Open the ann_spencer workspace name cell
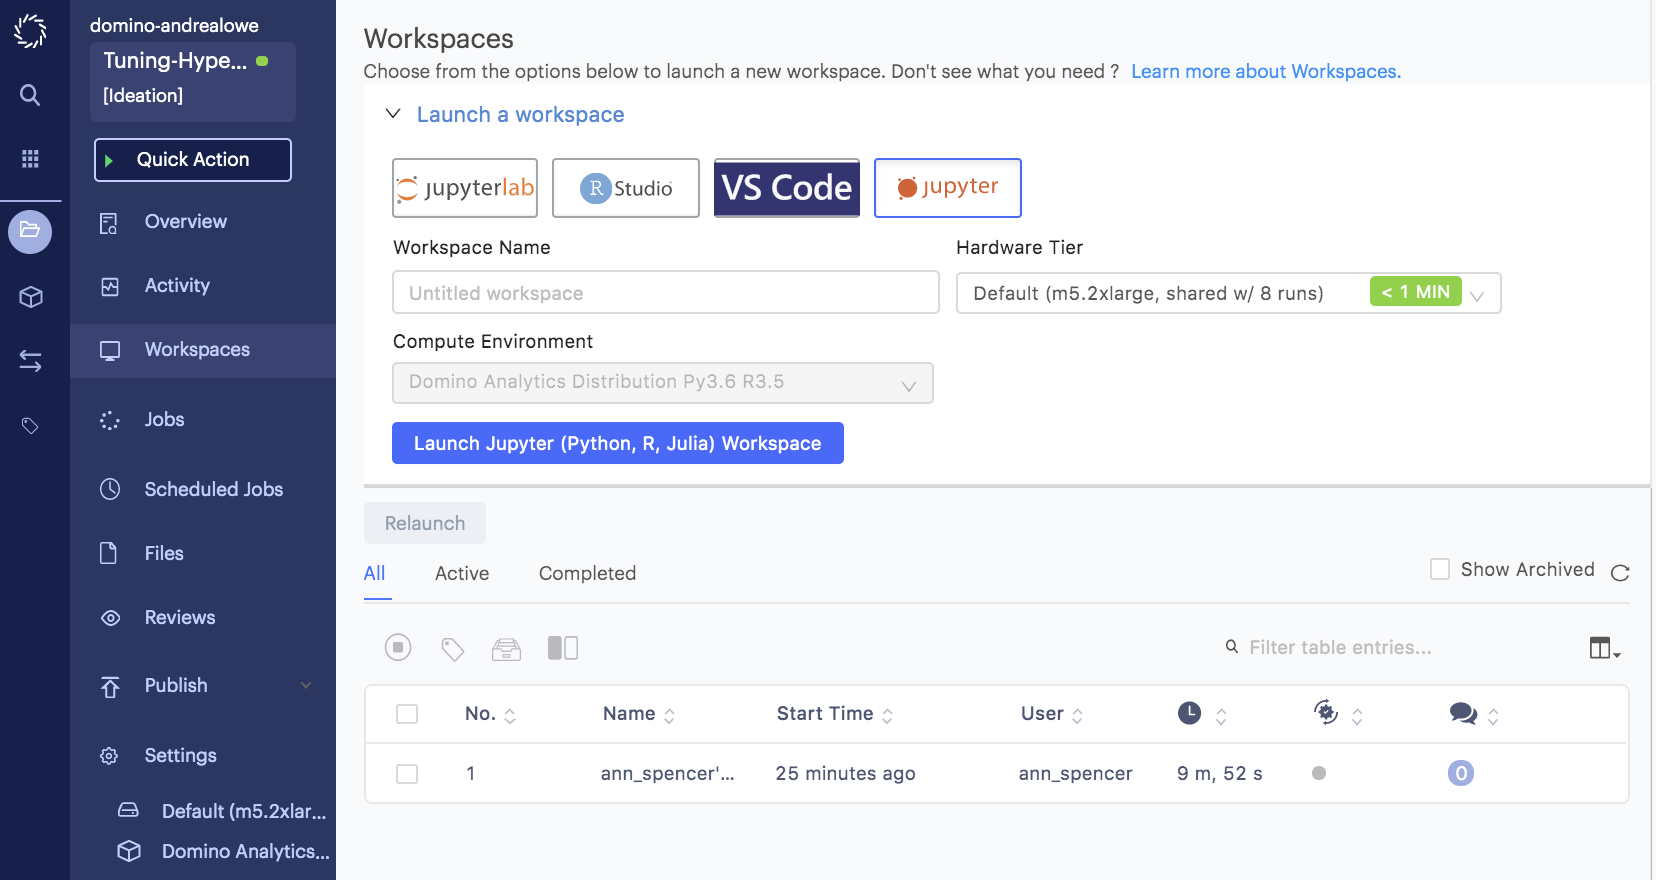 (668, 773)
